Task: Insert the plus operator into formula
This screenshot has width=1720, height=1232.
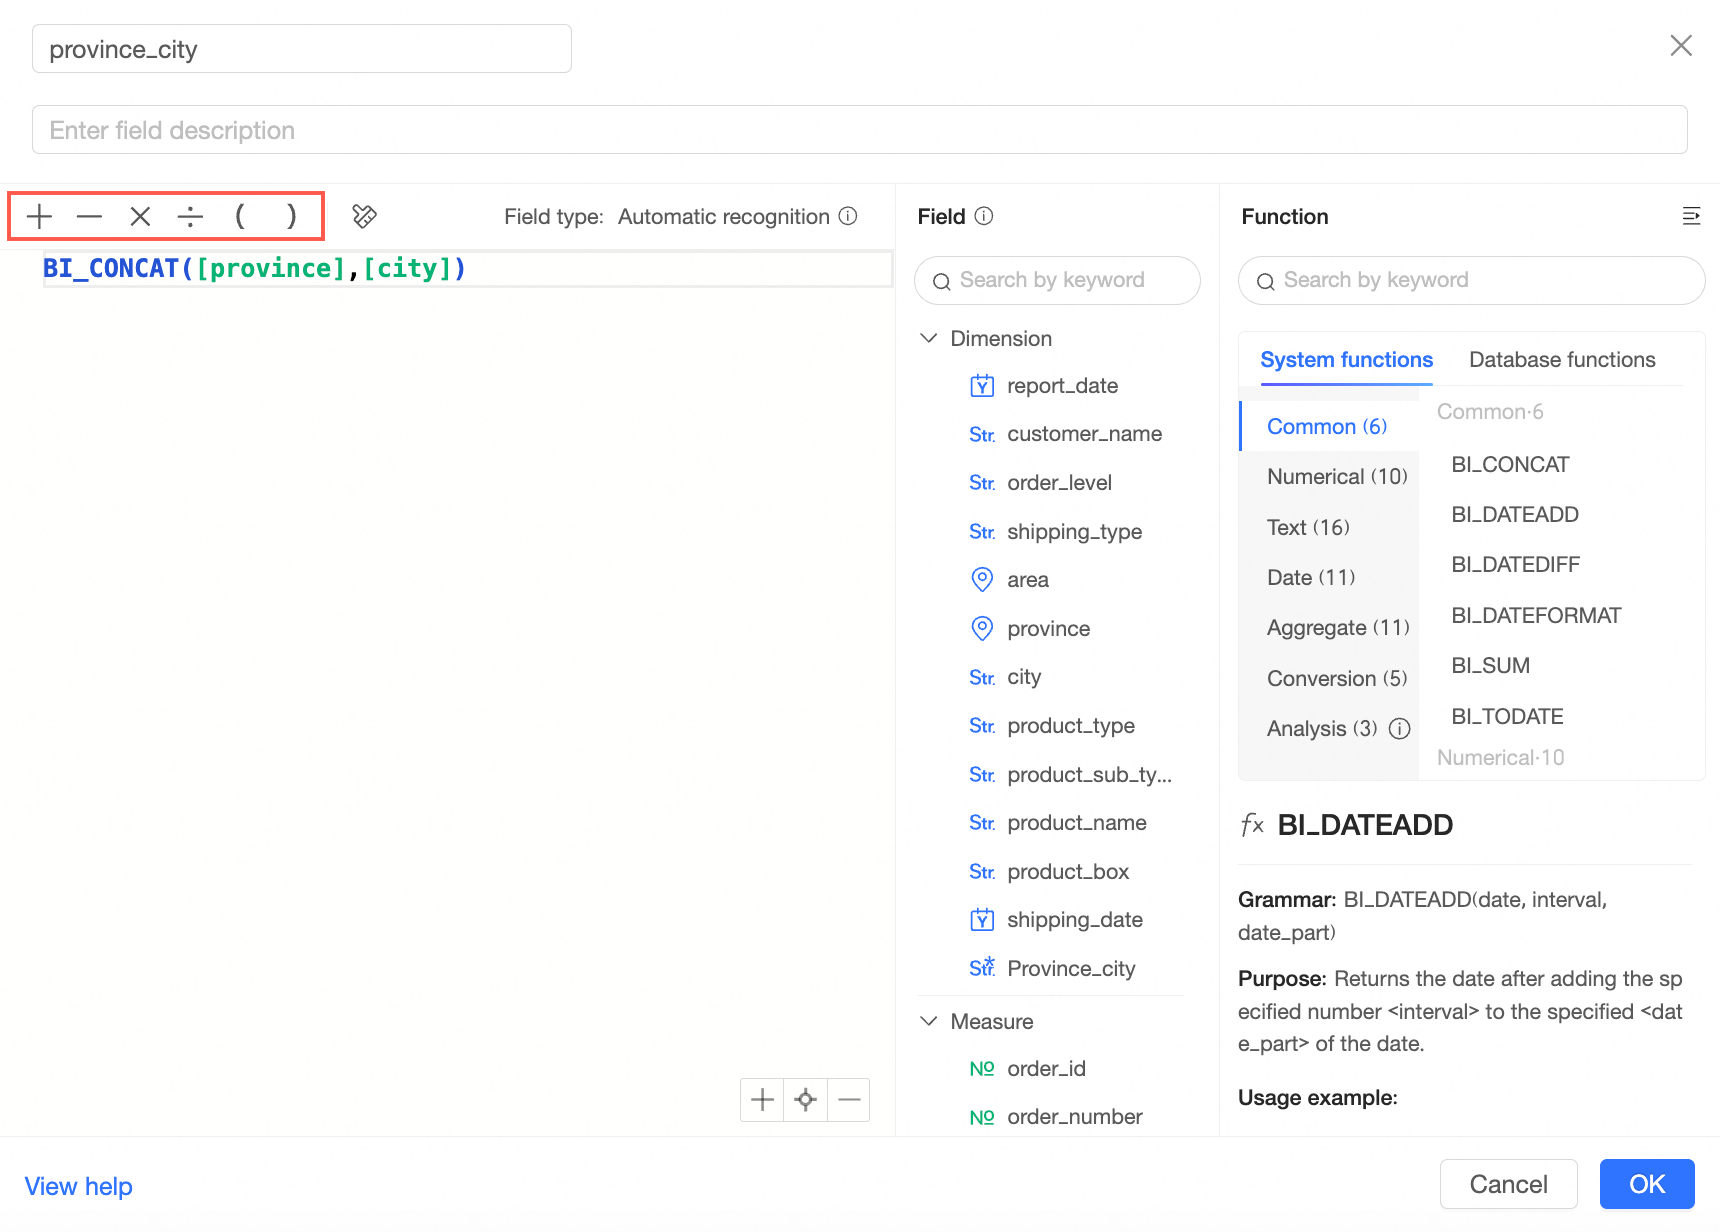Action: coord(40,216)
